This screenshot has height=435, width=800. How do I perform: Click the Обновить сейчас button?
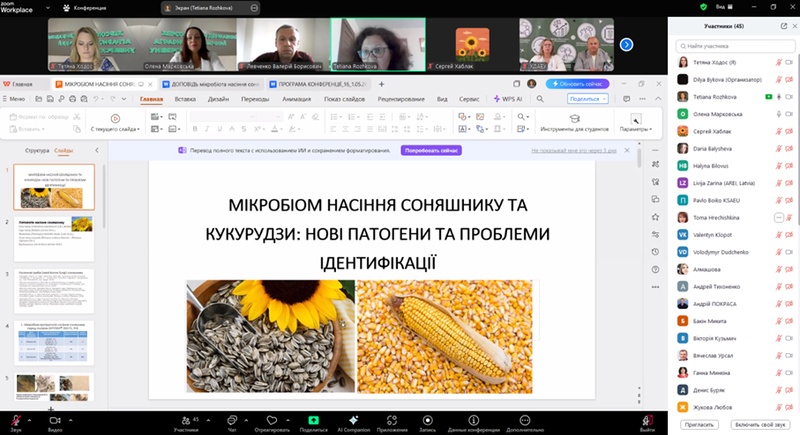(x=578, y=84)
